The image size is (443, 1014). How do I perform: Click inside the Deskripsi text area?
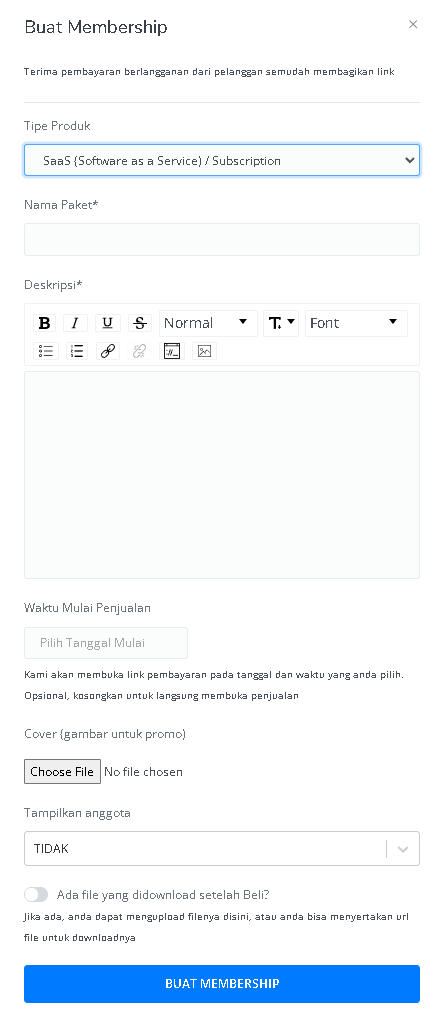point(222,475)
